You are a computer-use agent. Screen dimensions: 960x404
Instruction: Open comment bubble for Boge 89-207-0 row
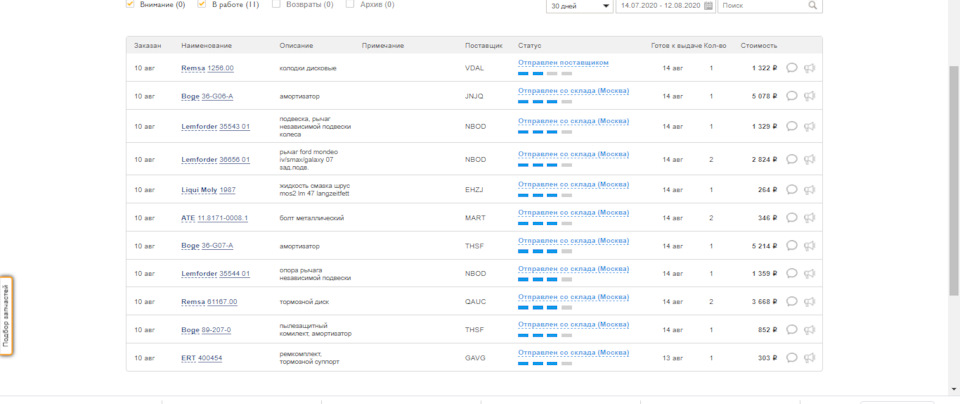click(x=791, y=329)
